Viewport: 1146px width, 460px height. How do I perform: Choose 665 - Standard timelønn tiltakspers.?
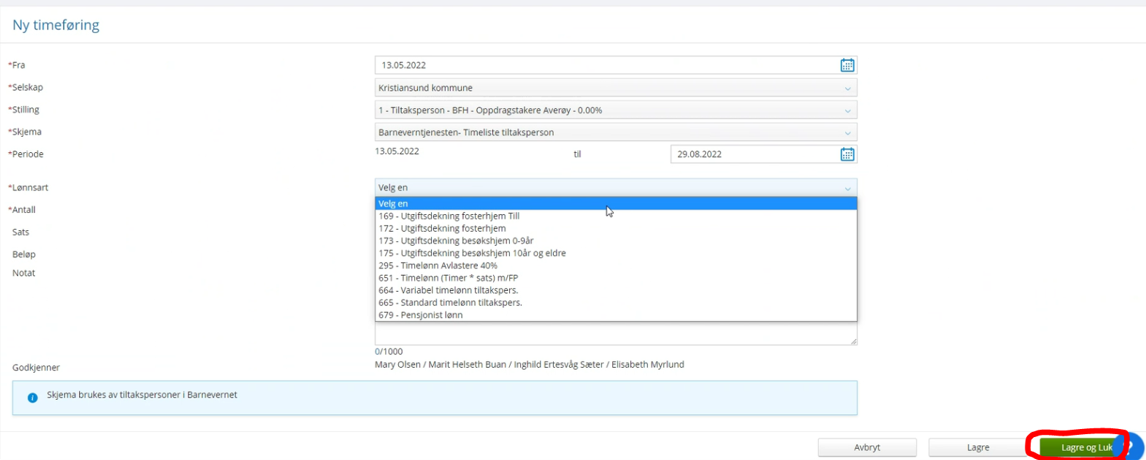(615, 303)
